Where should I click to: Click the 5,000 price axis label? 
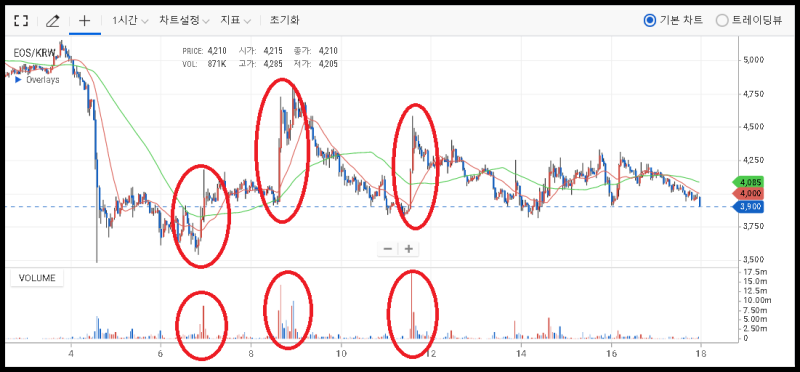[754, 60]
